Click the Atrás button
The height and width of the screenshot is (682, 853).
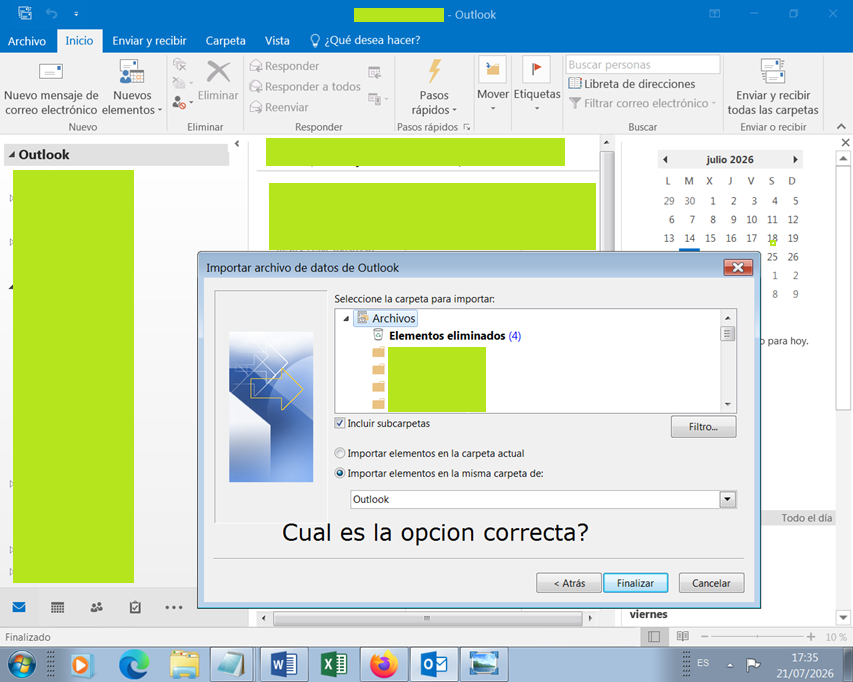[569, 583]
